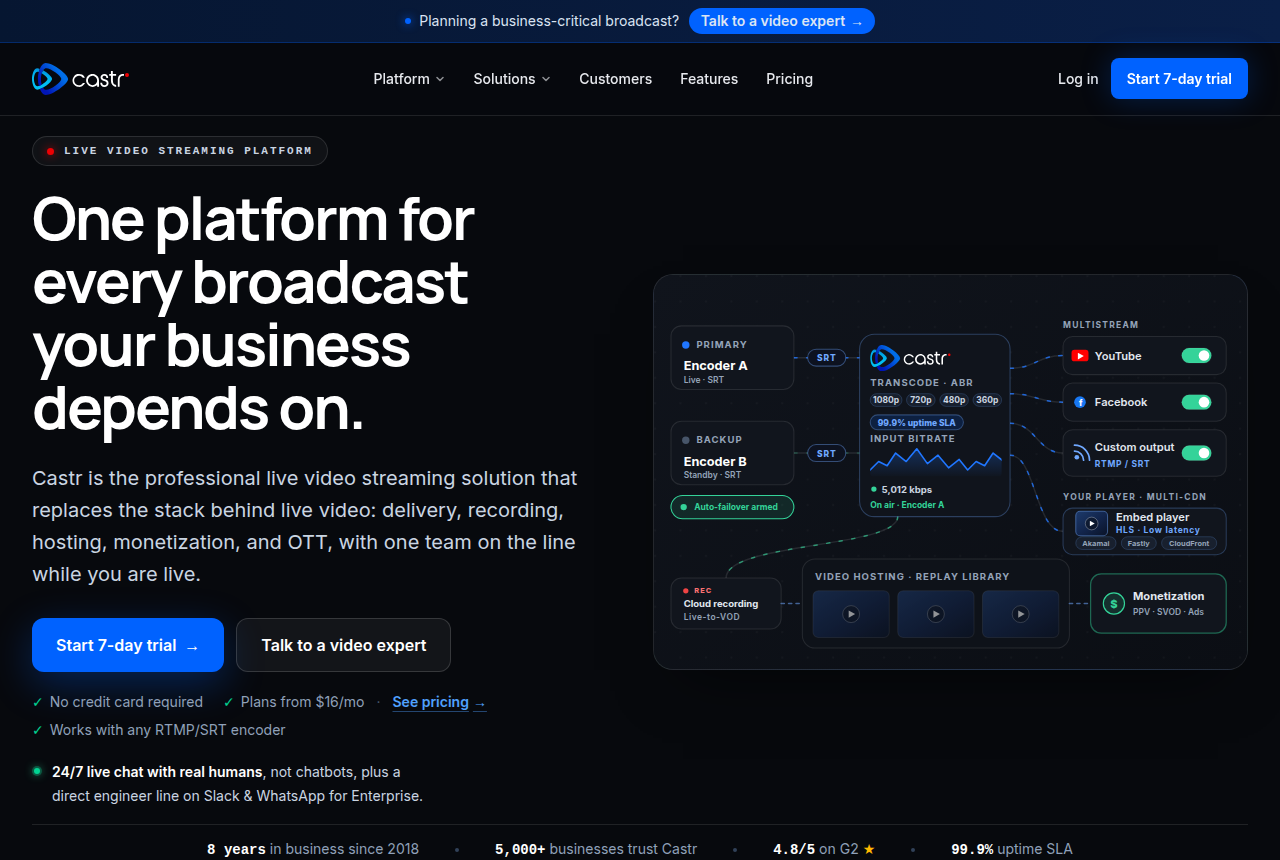Screen dimensions: 1280x860
Task: Click the input bitrate graph
Action: click(936, 461)
